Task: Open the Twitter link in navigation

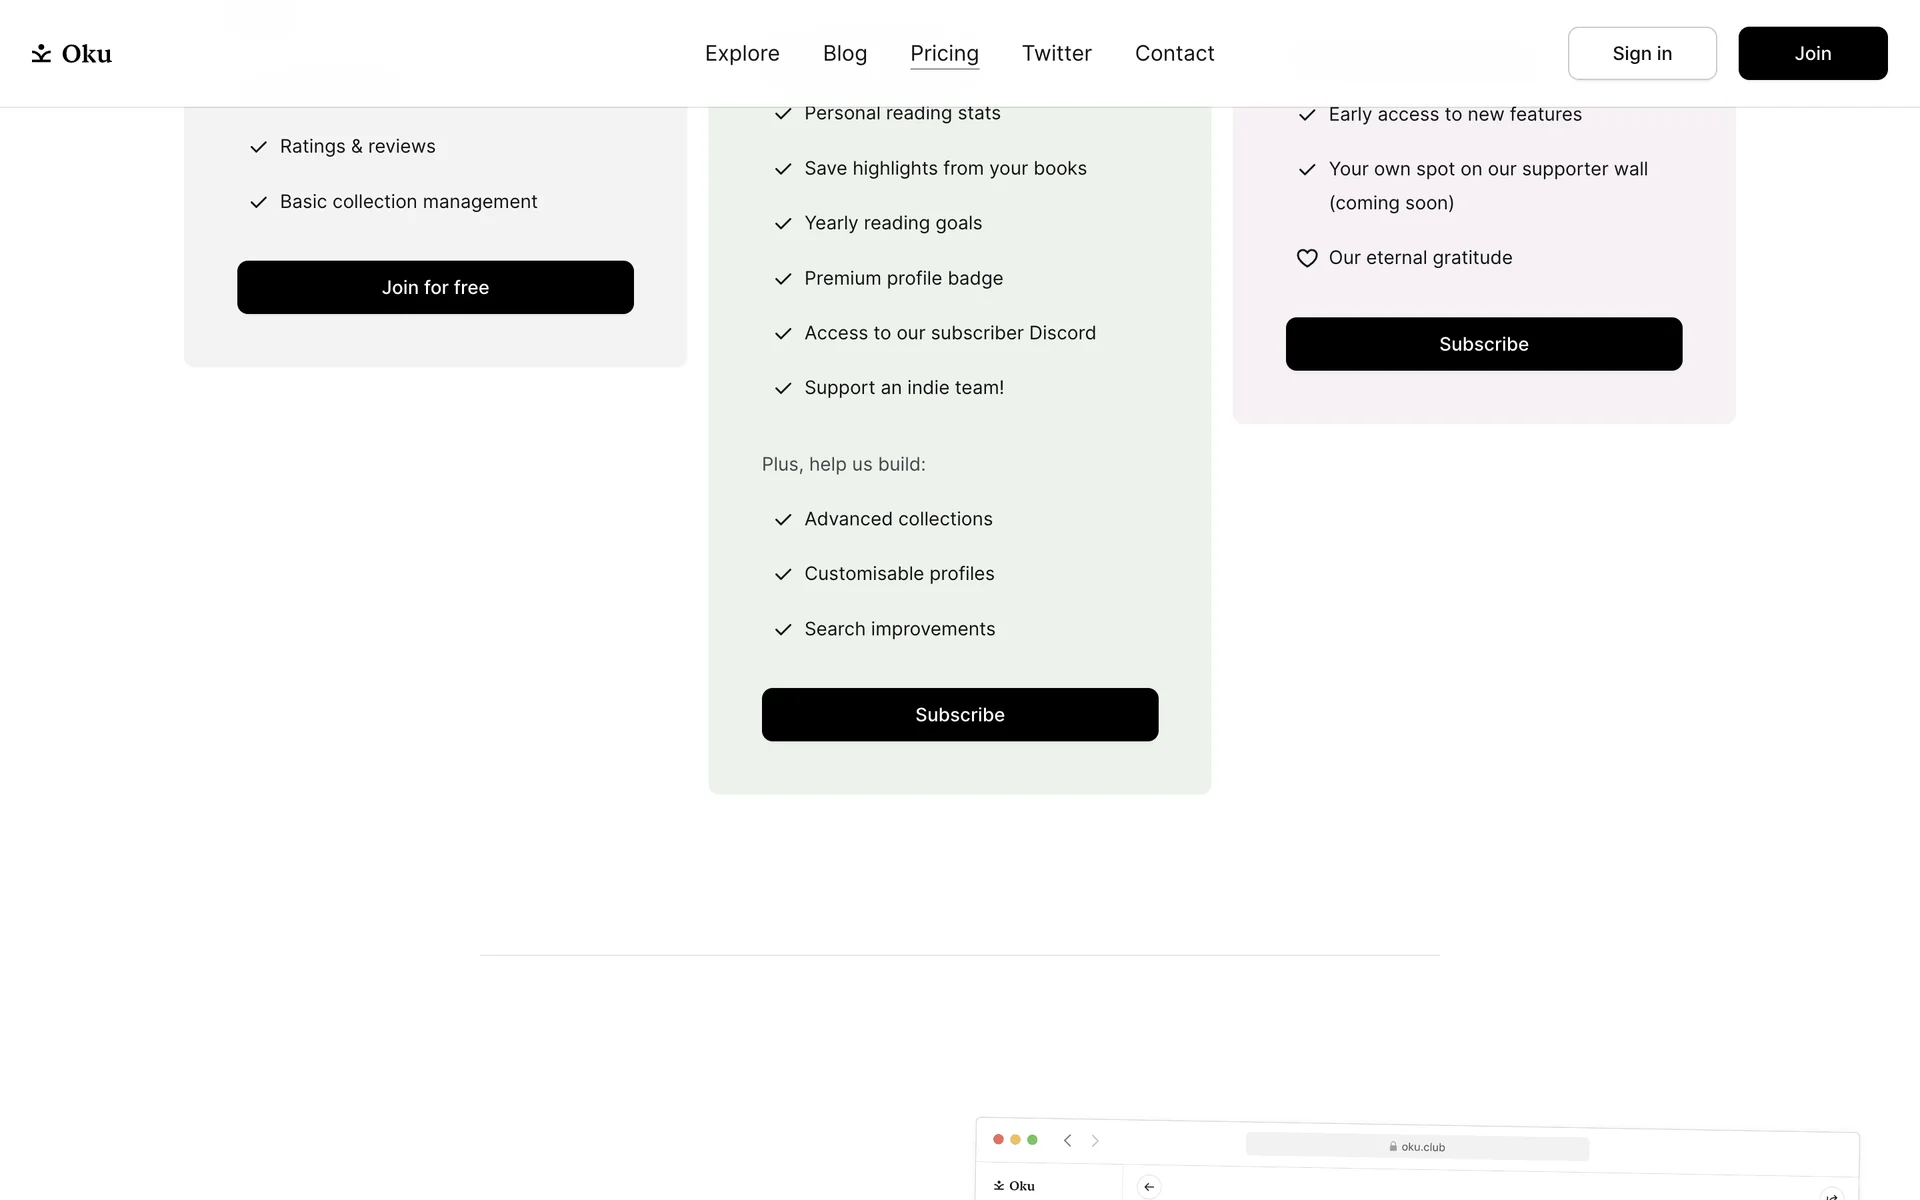Action: click(1056, 54)
